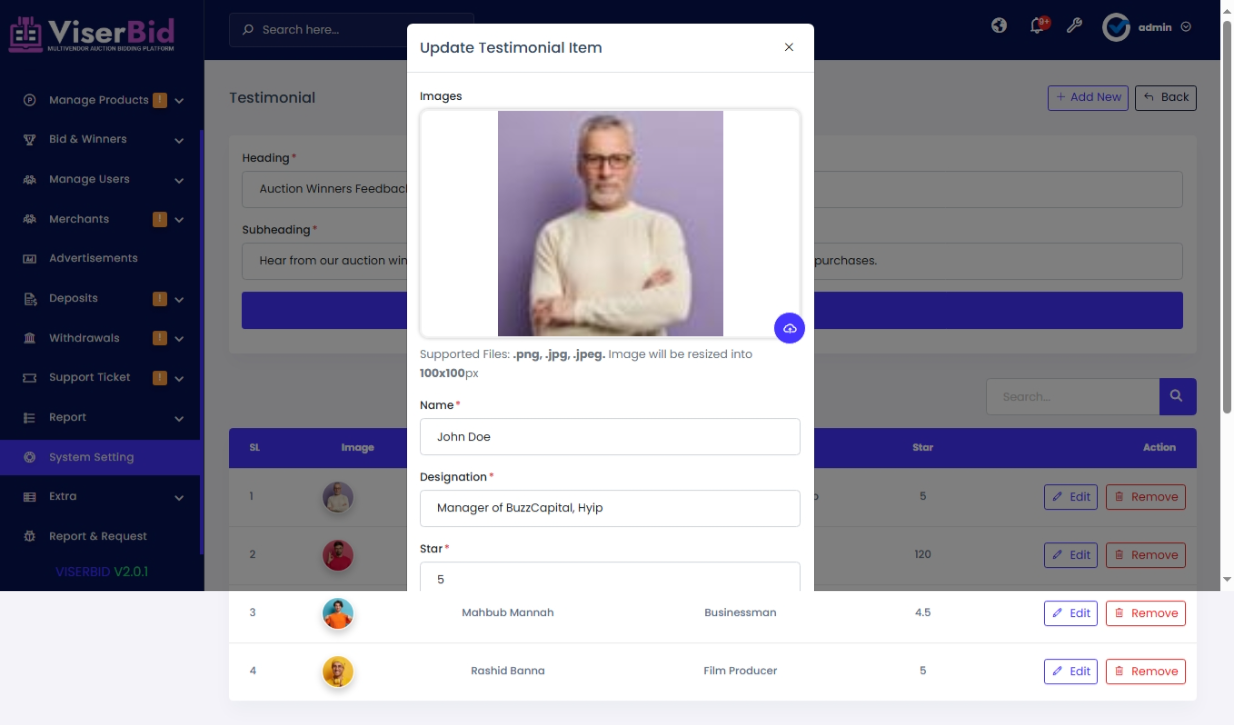The height and width of the screenshot is (725, 1234).
Task: Click the image upload cloud icon
Action: point(789,328)
